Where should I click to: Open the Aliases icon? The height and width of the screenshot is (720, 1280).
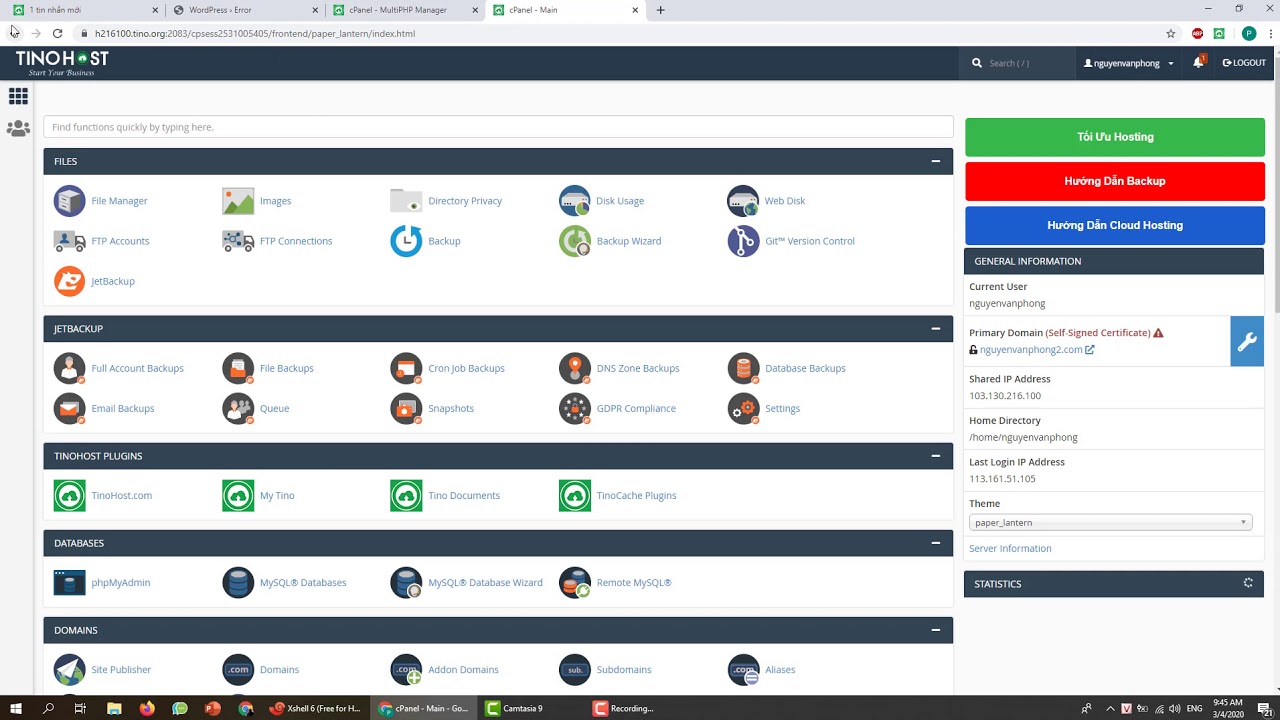743,669
